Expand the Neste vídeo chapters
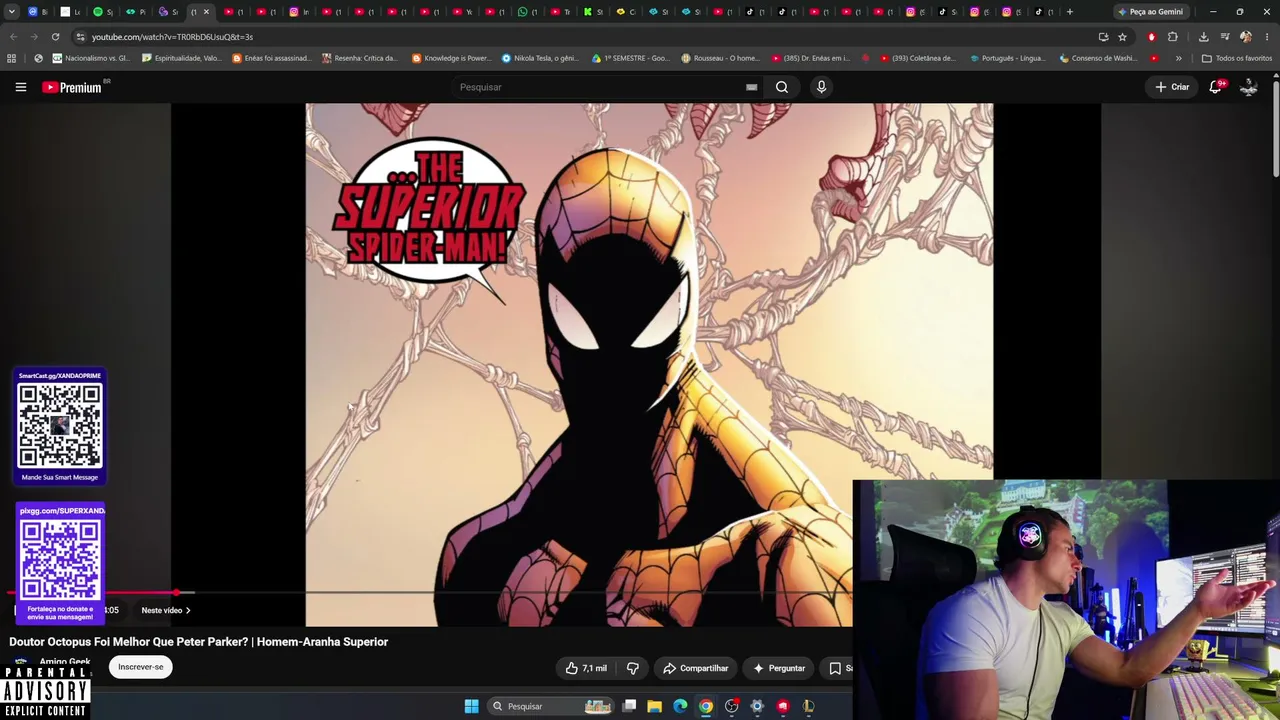1280x720 pixels. tap(166, 610)
